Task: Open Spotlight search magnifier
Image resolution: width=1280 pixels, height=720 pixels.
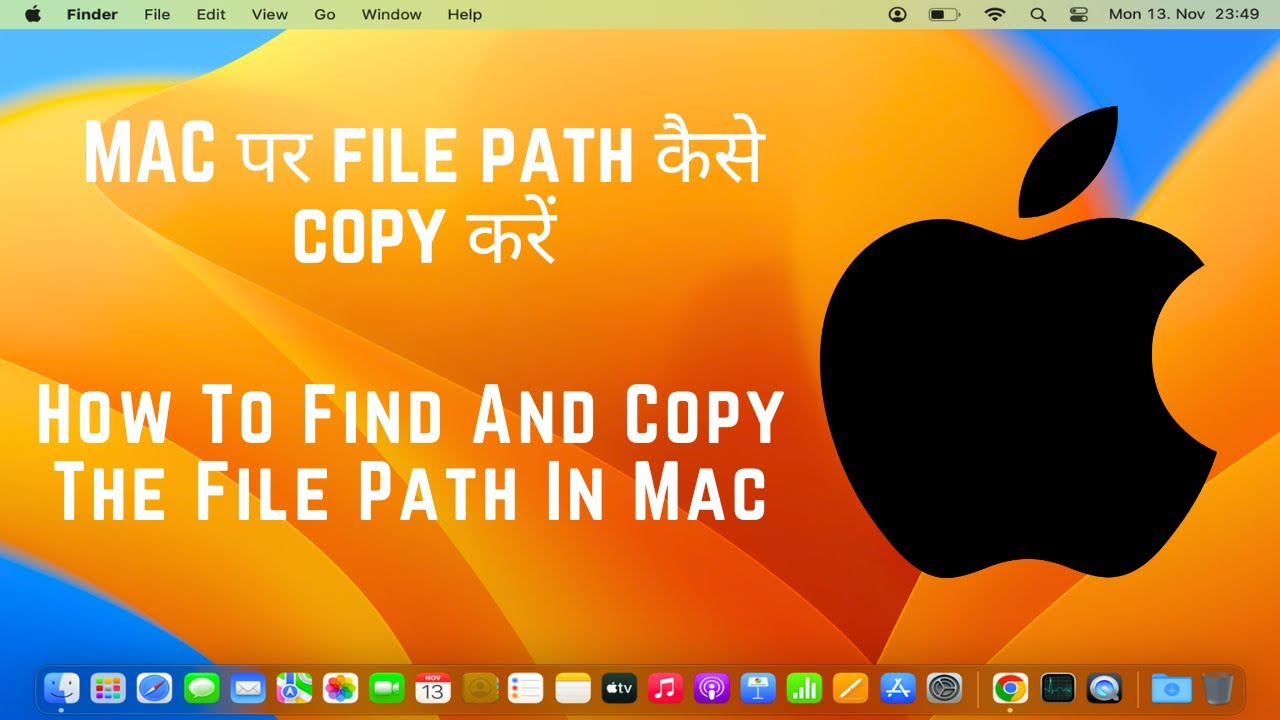Action: click(x=1038, y=14)
